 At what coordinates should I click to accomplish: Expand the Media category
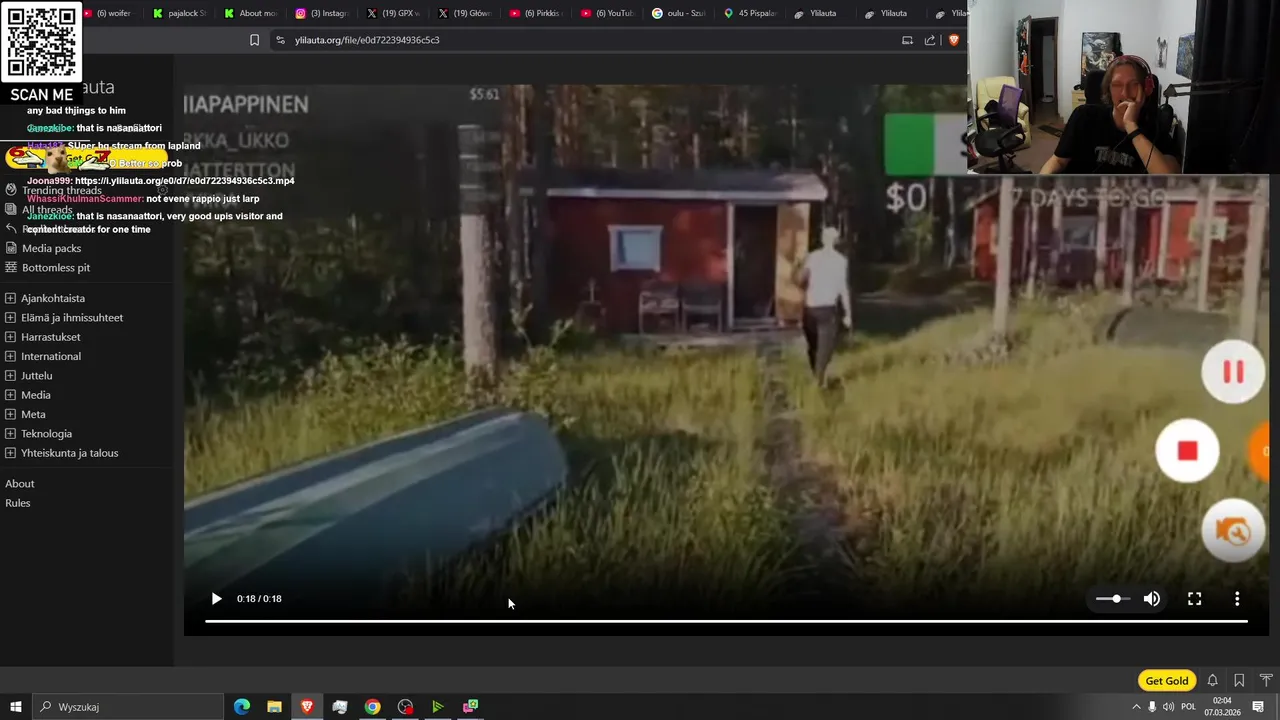coord(10,395)
